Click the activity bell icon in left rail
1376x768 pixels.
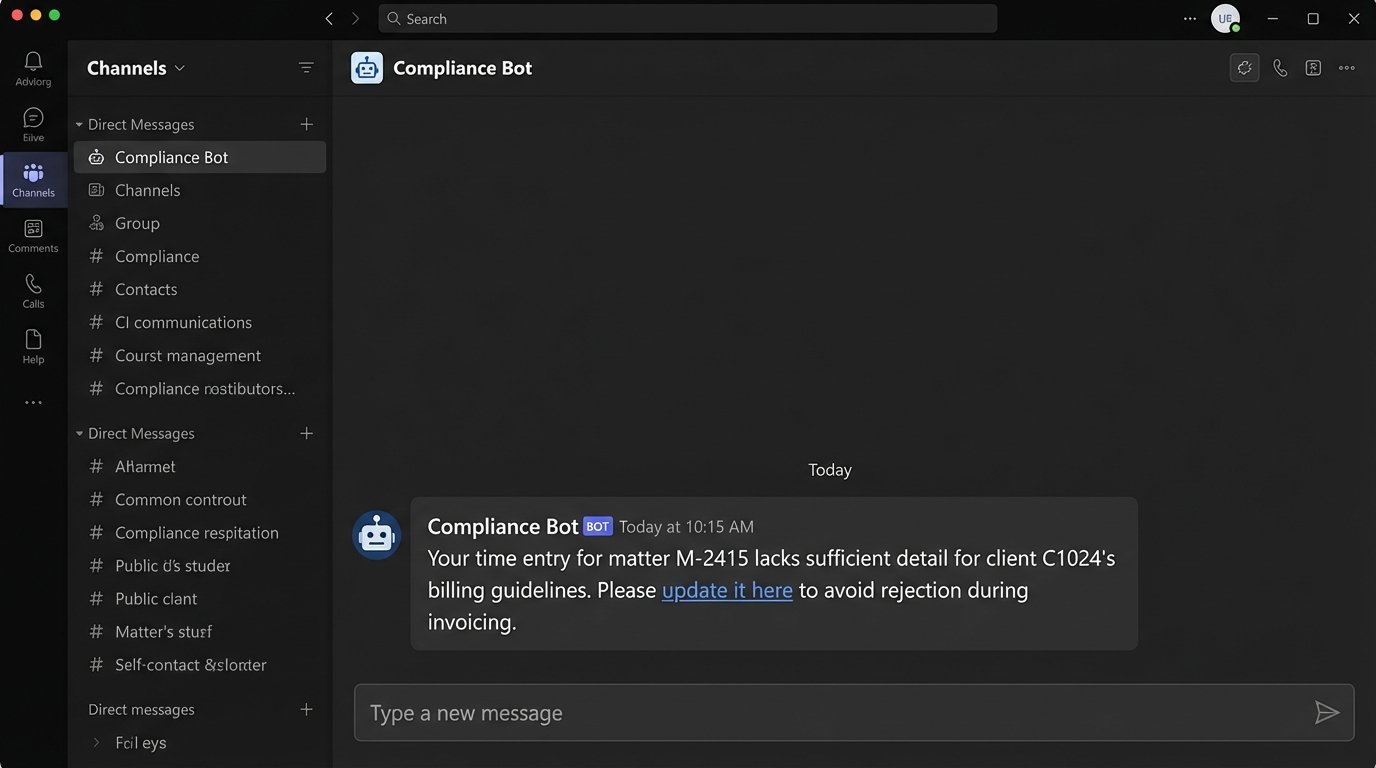coord(33,69)
